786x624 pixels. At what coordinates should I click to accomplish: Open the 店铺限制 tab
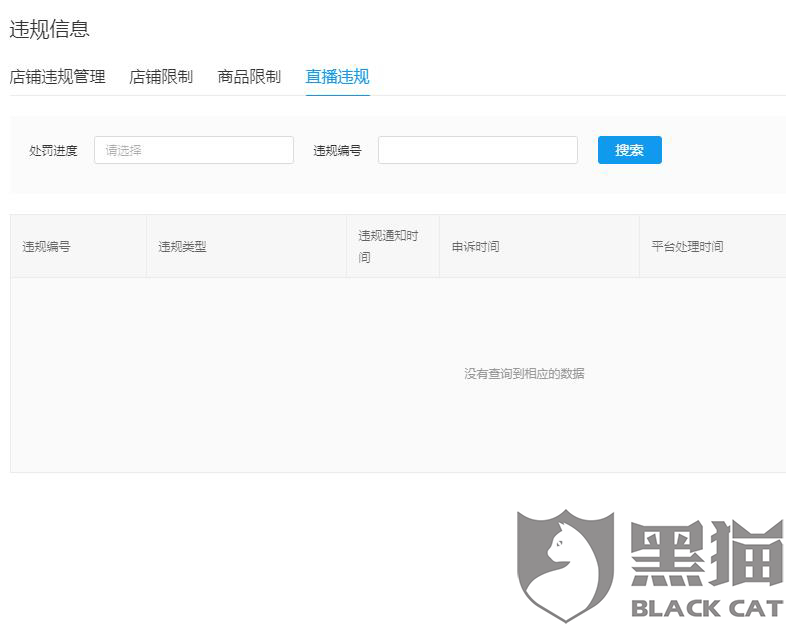pos(161,77)
